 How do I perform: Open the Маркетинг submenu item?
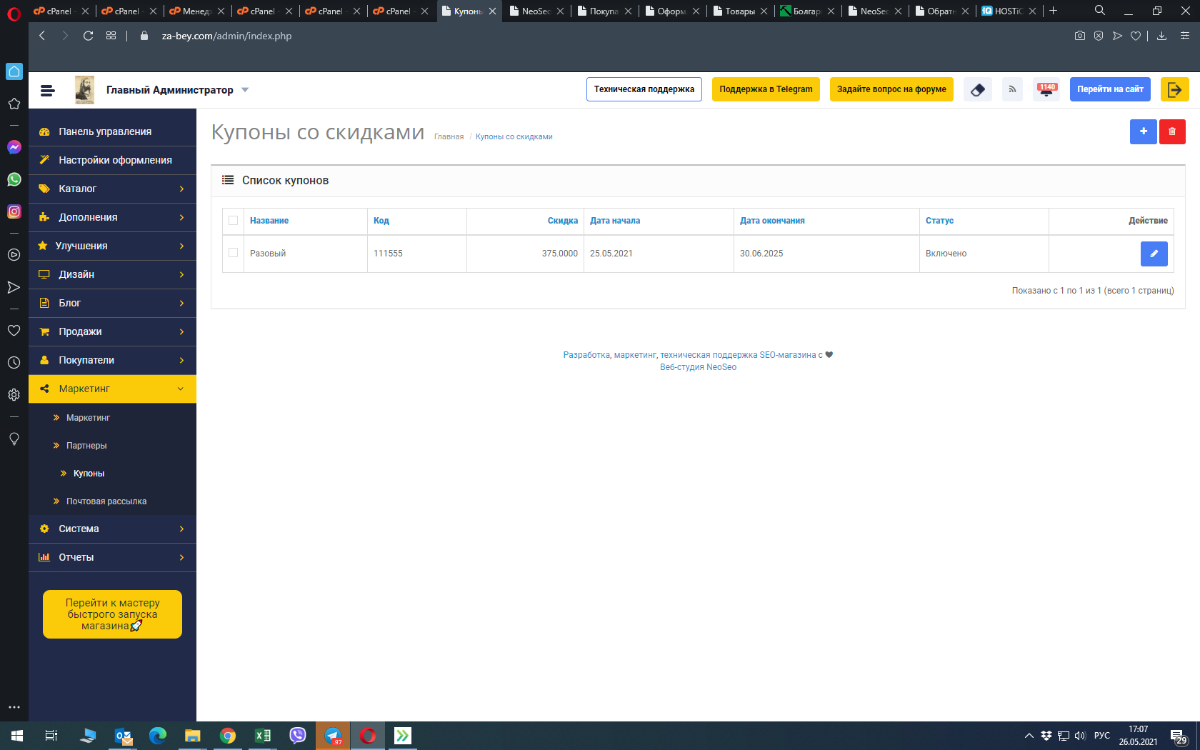88,417
